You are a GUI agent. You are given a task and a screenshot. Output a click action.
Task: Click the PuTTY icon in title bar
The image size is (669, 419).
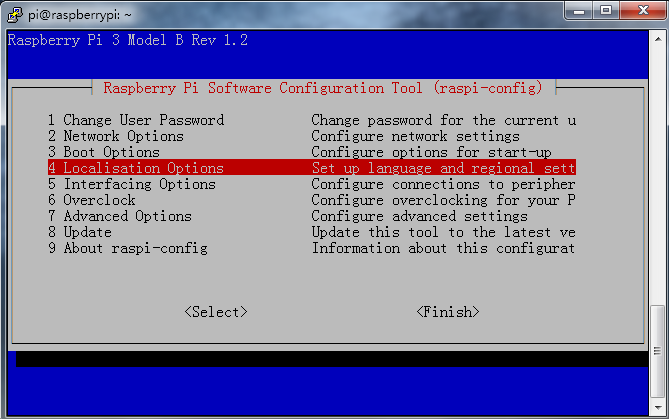point(15,15)
